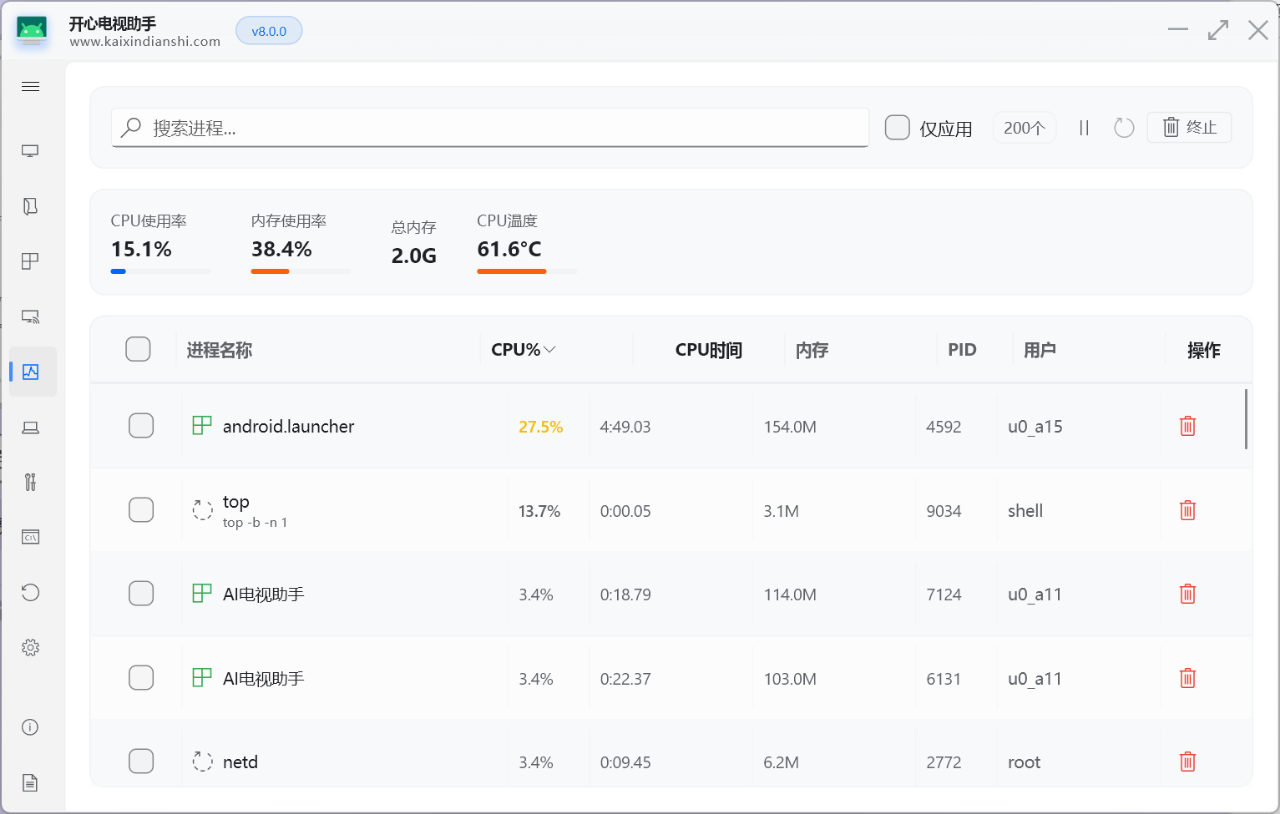This screenshot has width=1280, height=814.
Task: Open the 200个 process count selector
Action: 1024,128
